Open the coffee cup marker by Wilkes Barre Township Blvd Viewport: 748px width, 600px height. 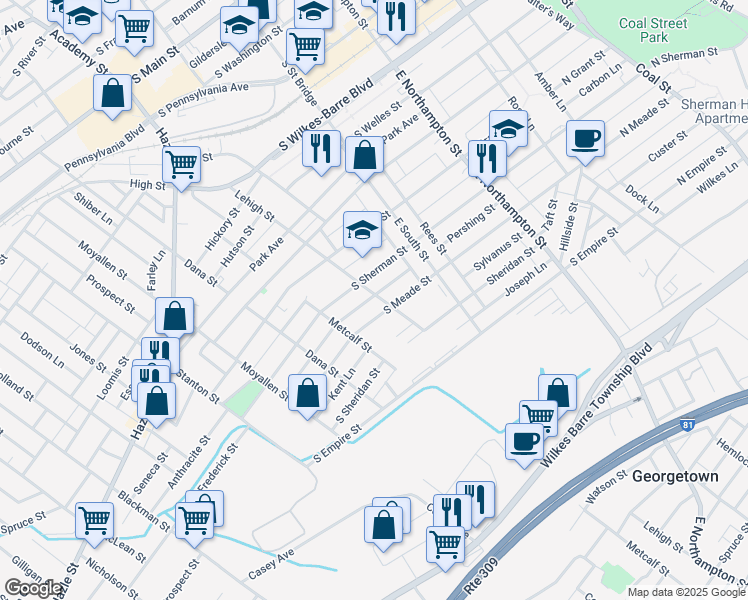(x=524, y=442)
